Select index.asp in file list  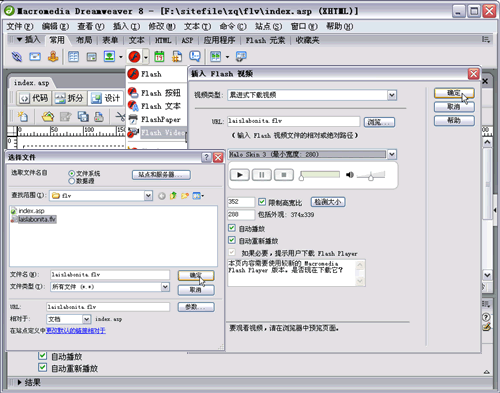28,211
